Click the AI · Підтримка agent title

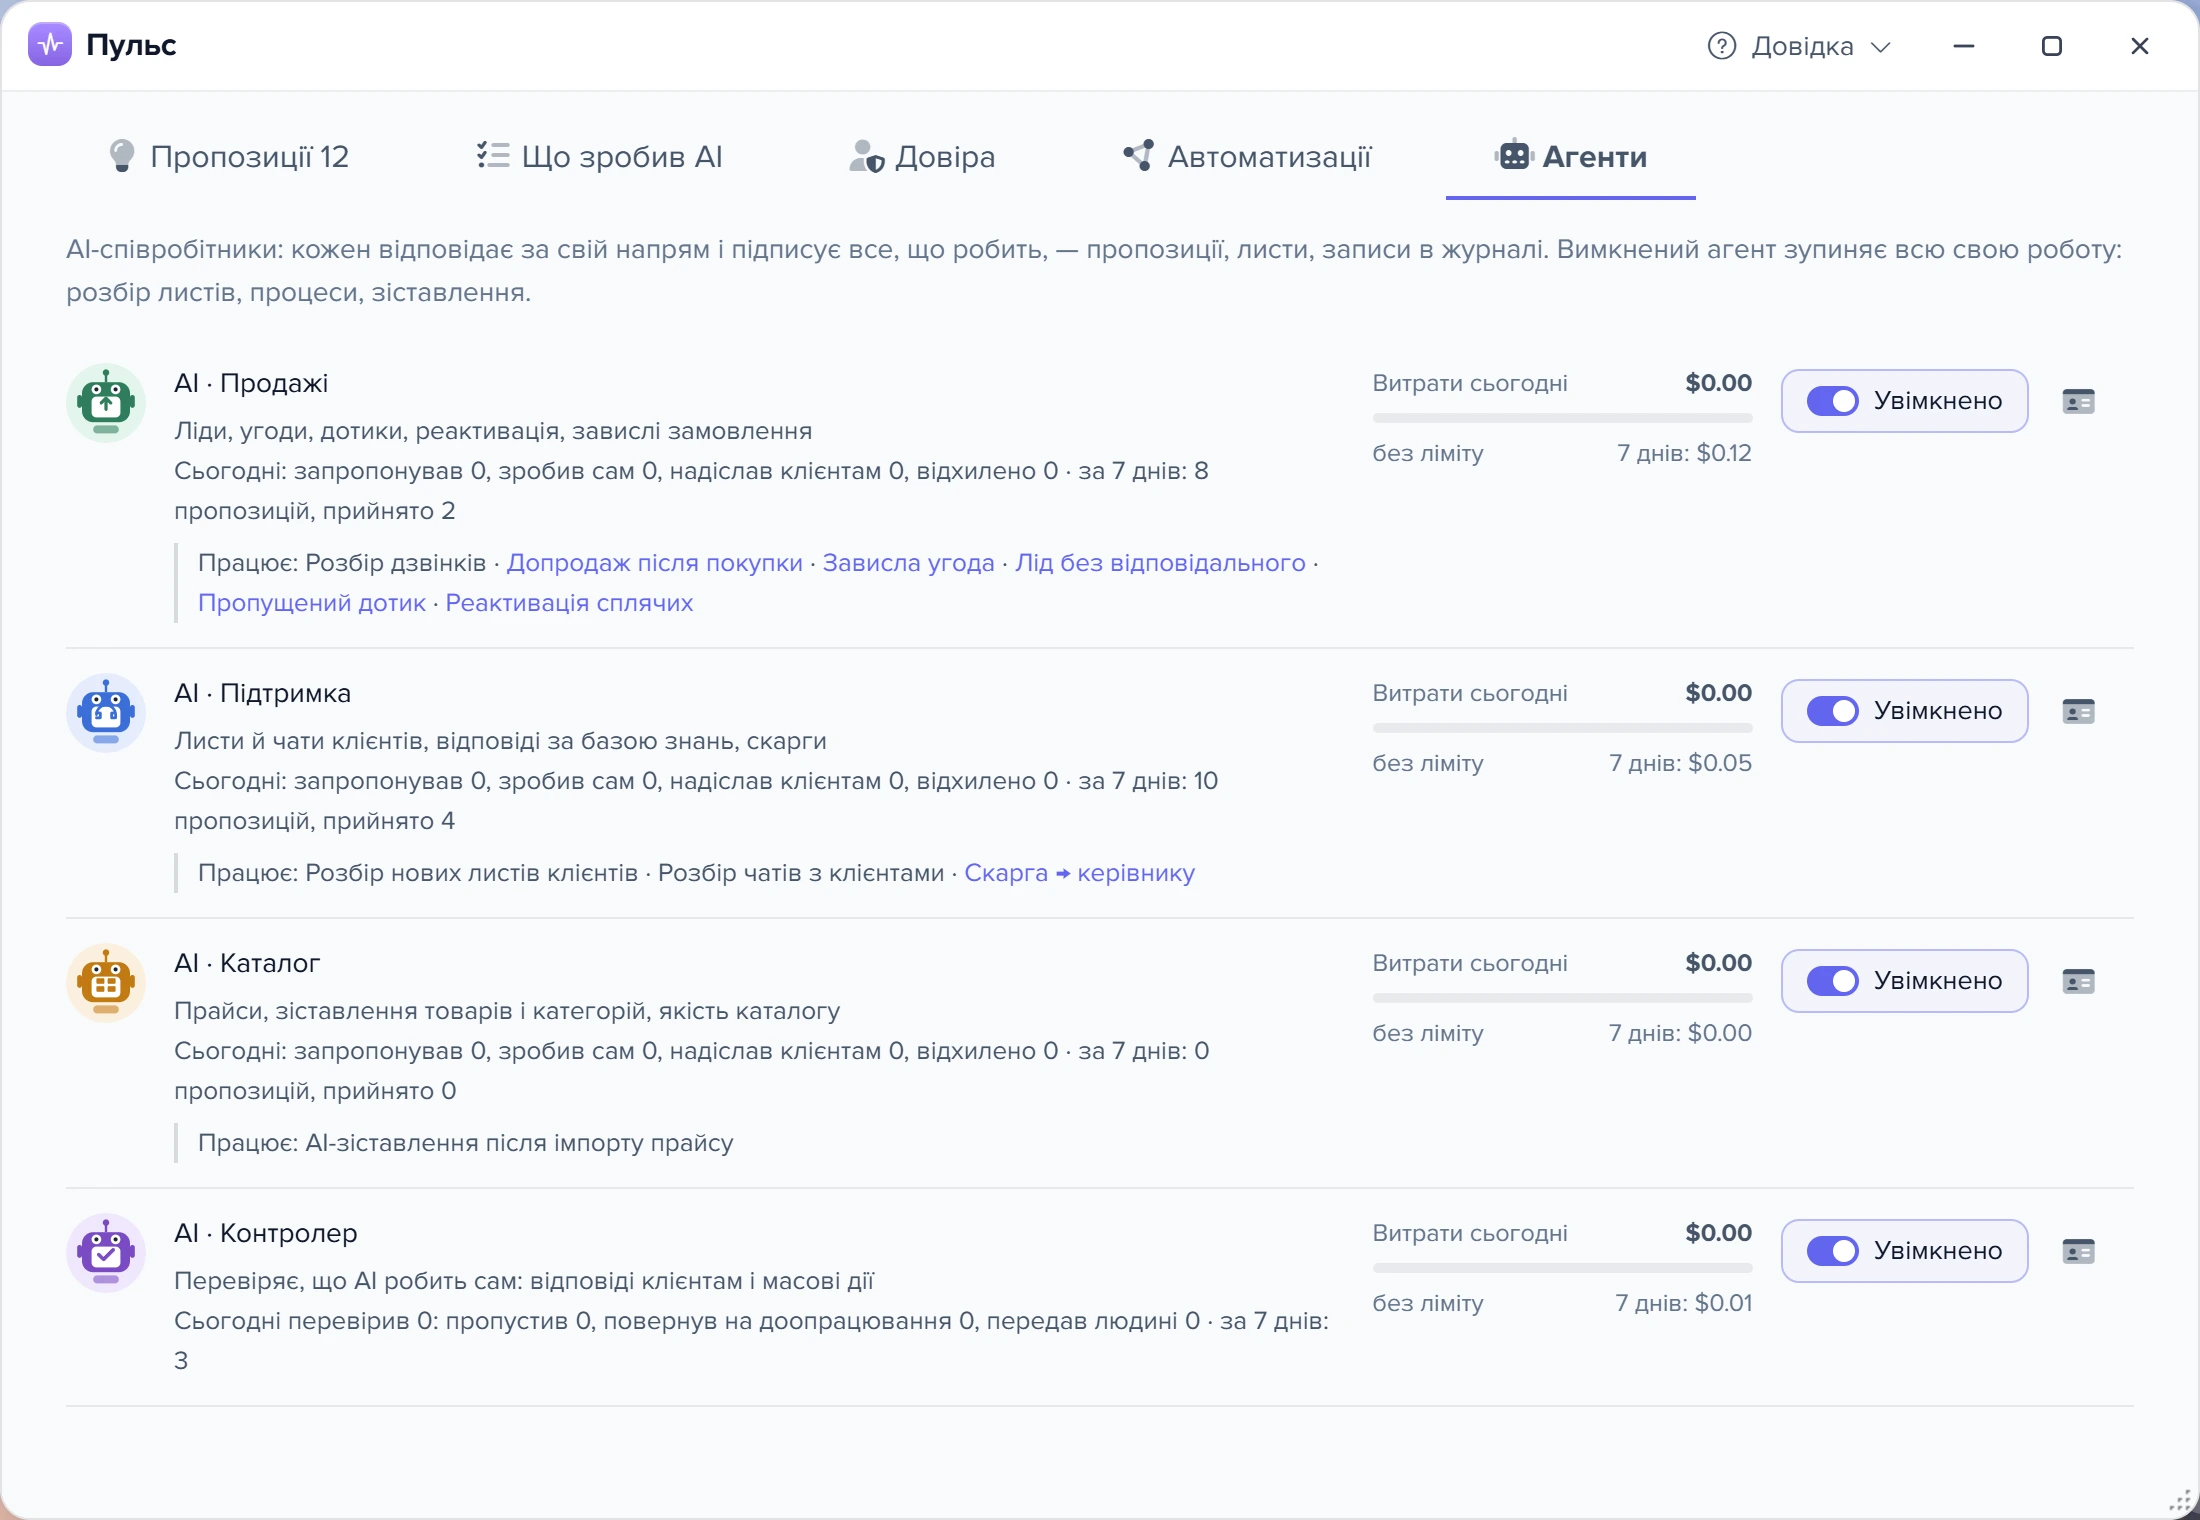[x=262, y=693]
